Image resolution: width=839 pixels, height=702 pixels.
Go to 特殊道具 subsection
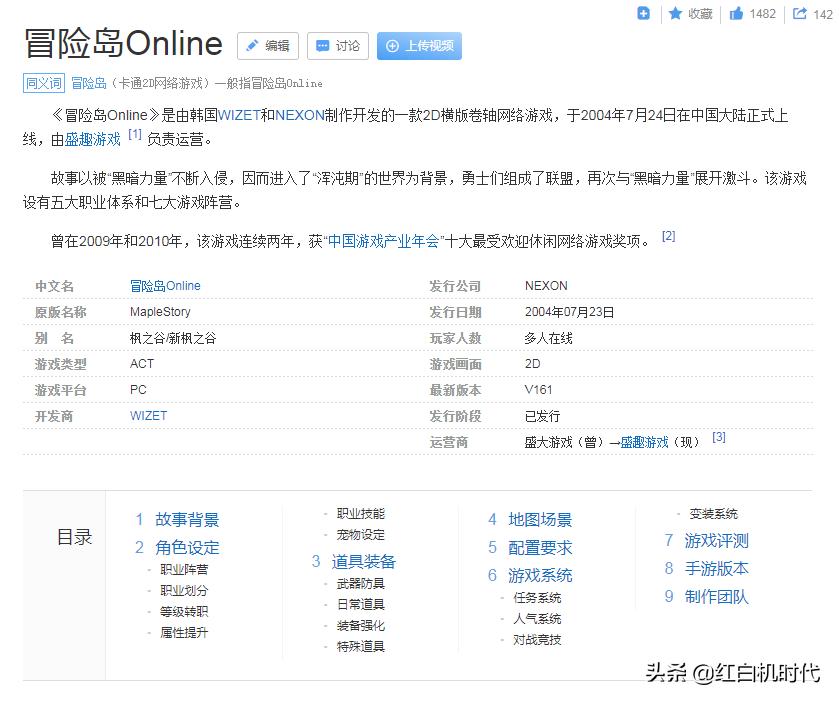pyautogui.click(x=361, y=647)
